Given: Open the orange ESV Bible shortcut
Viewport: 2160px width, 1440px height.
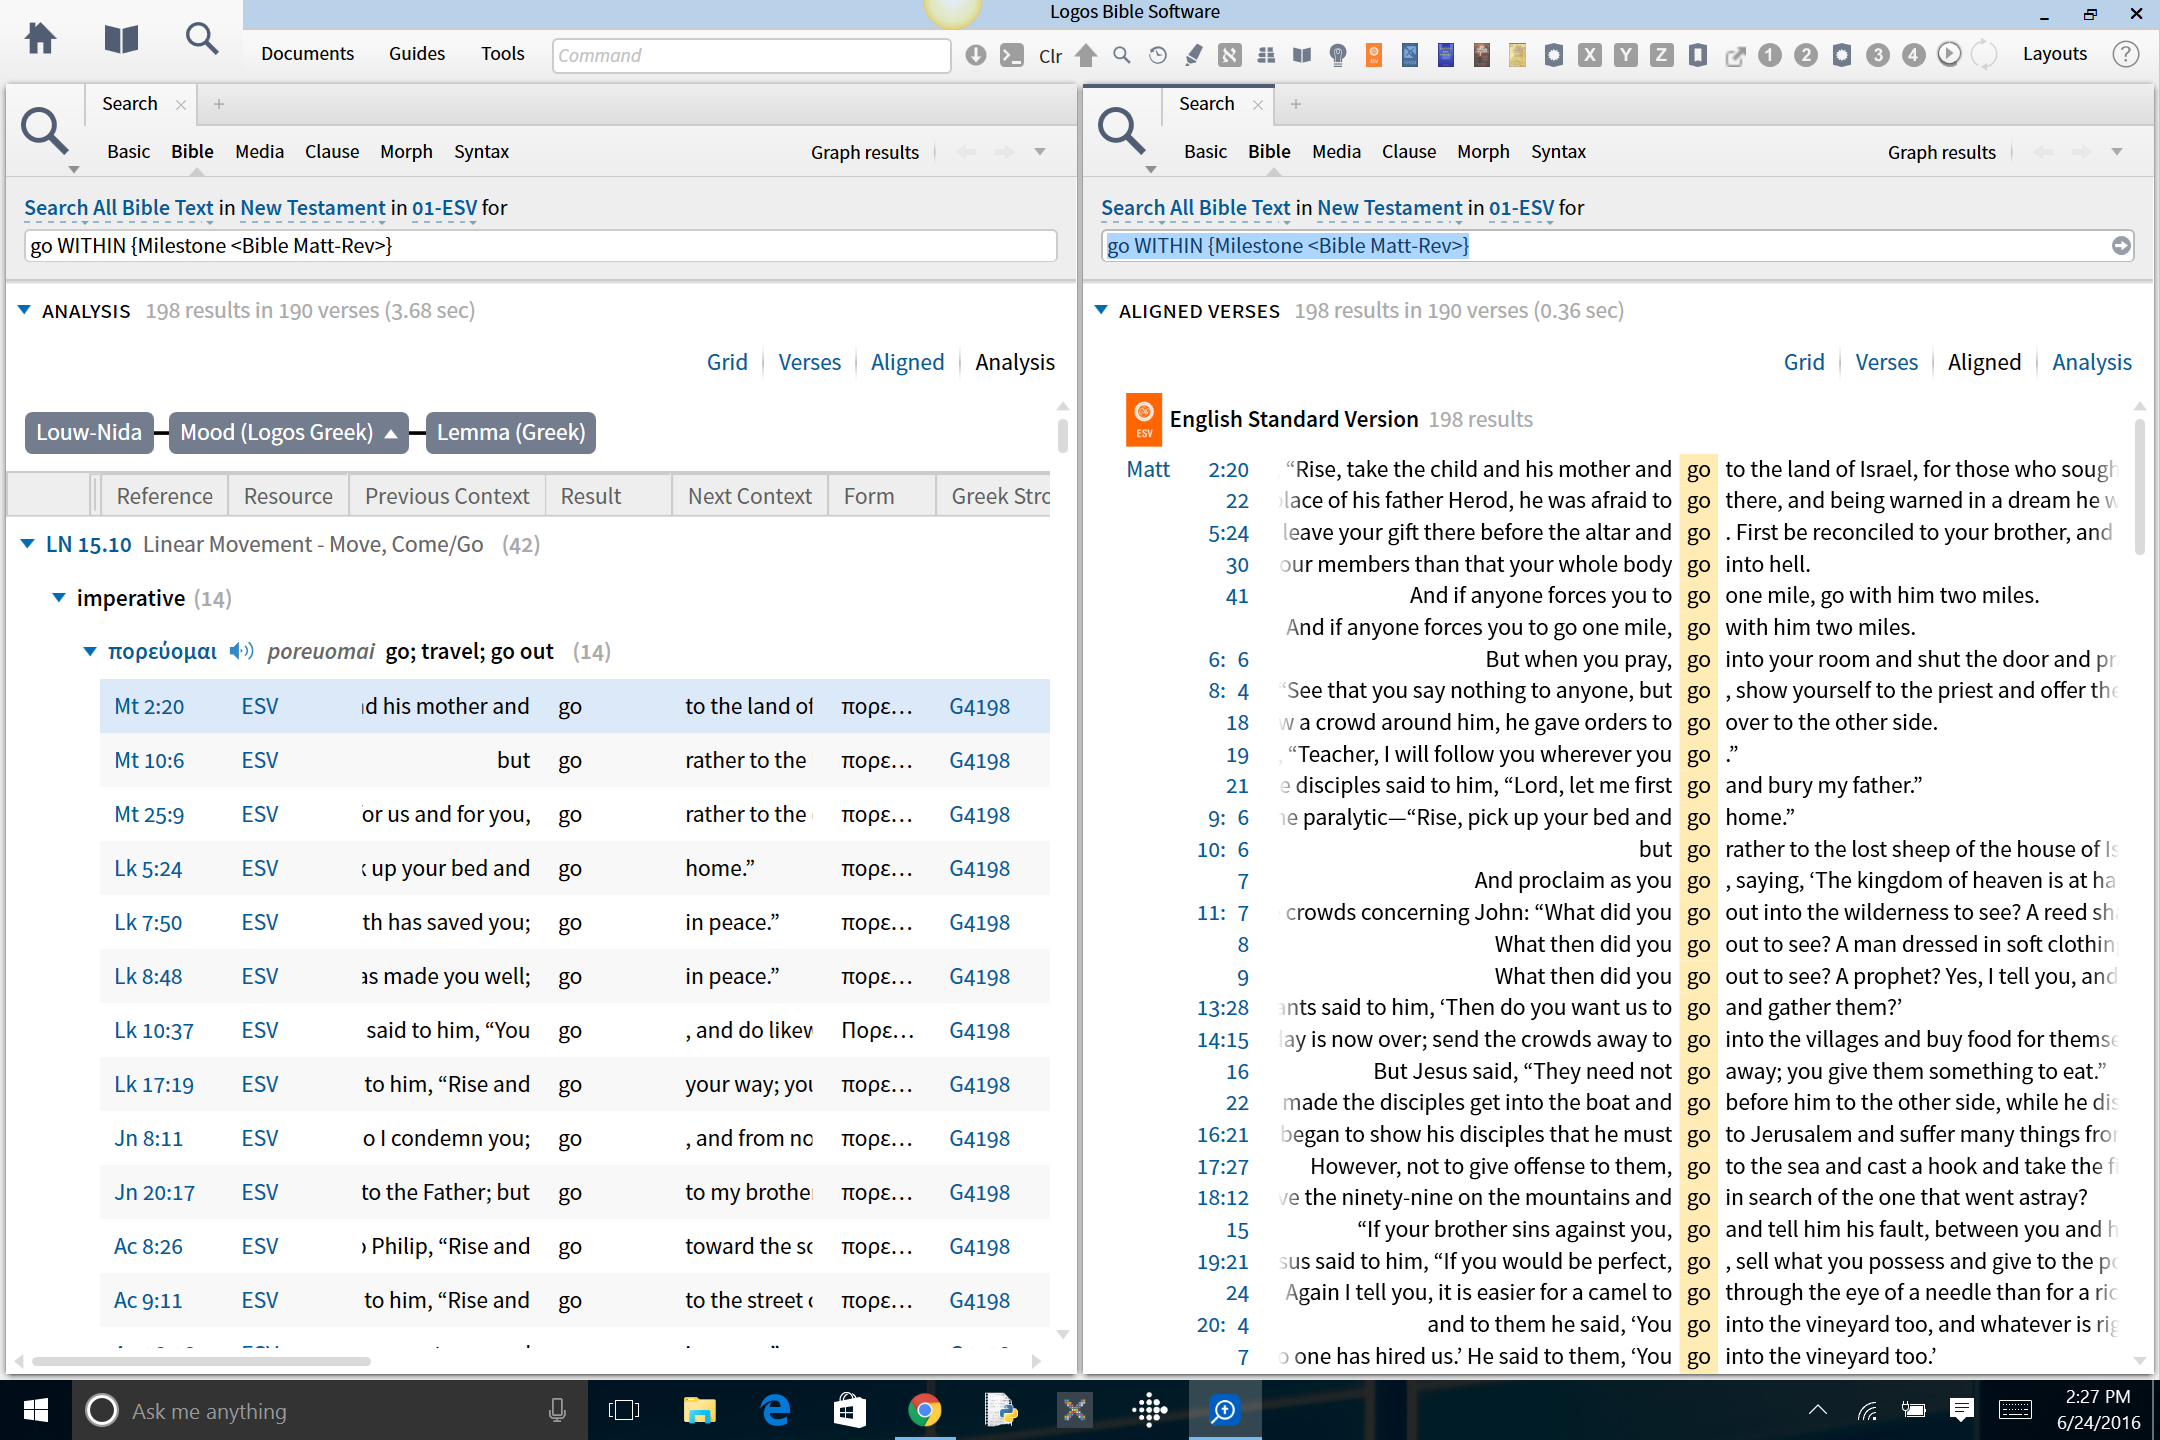Looking at the screenshot, I should [1374, 55].
